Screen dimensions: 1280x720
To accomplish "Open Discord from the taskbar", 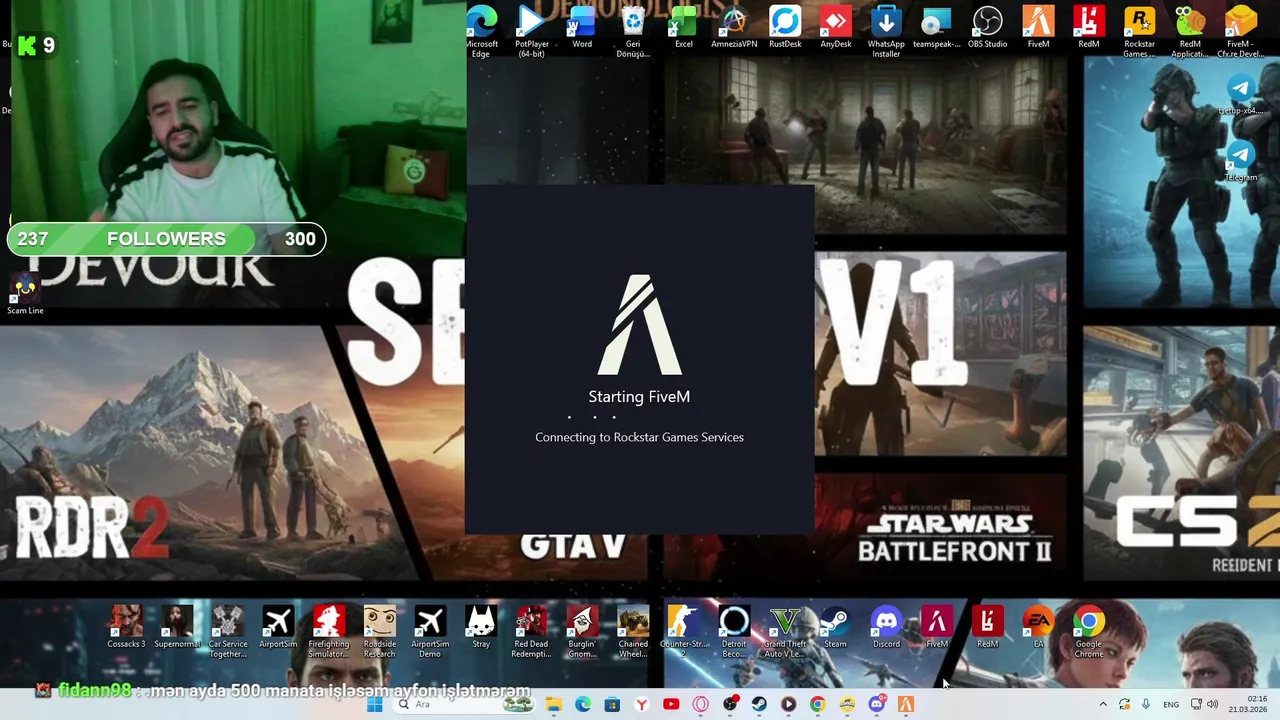I will (x=877, y=704).
